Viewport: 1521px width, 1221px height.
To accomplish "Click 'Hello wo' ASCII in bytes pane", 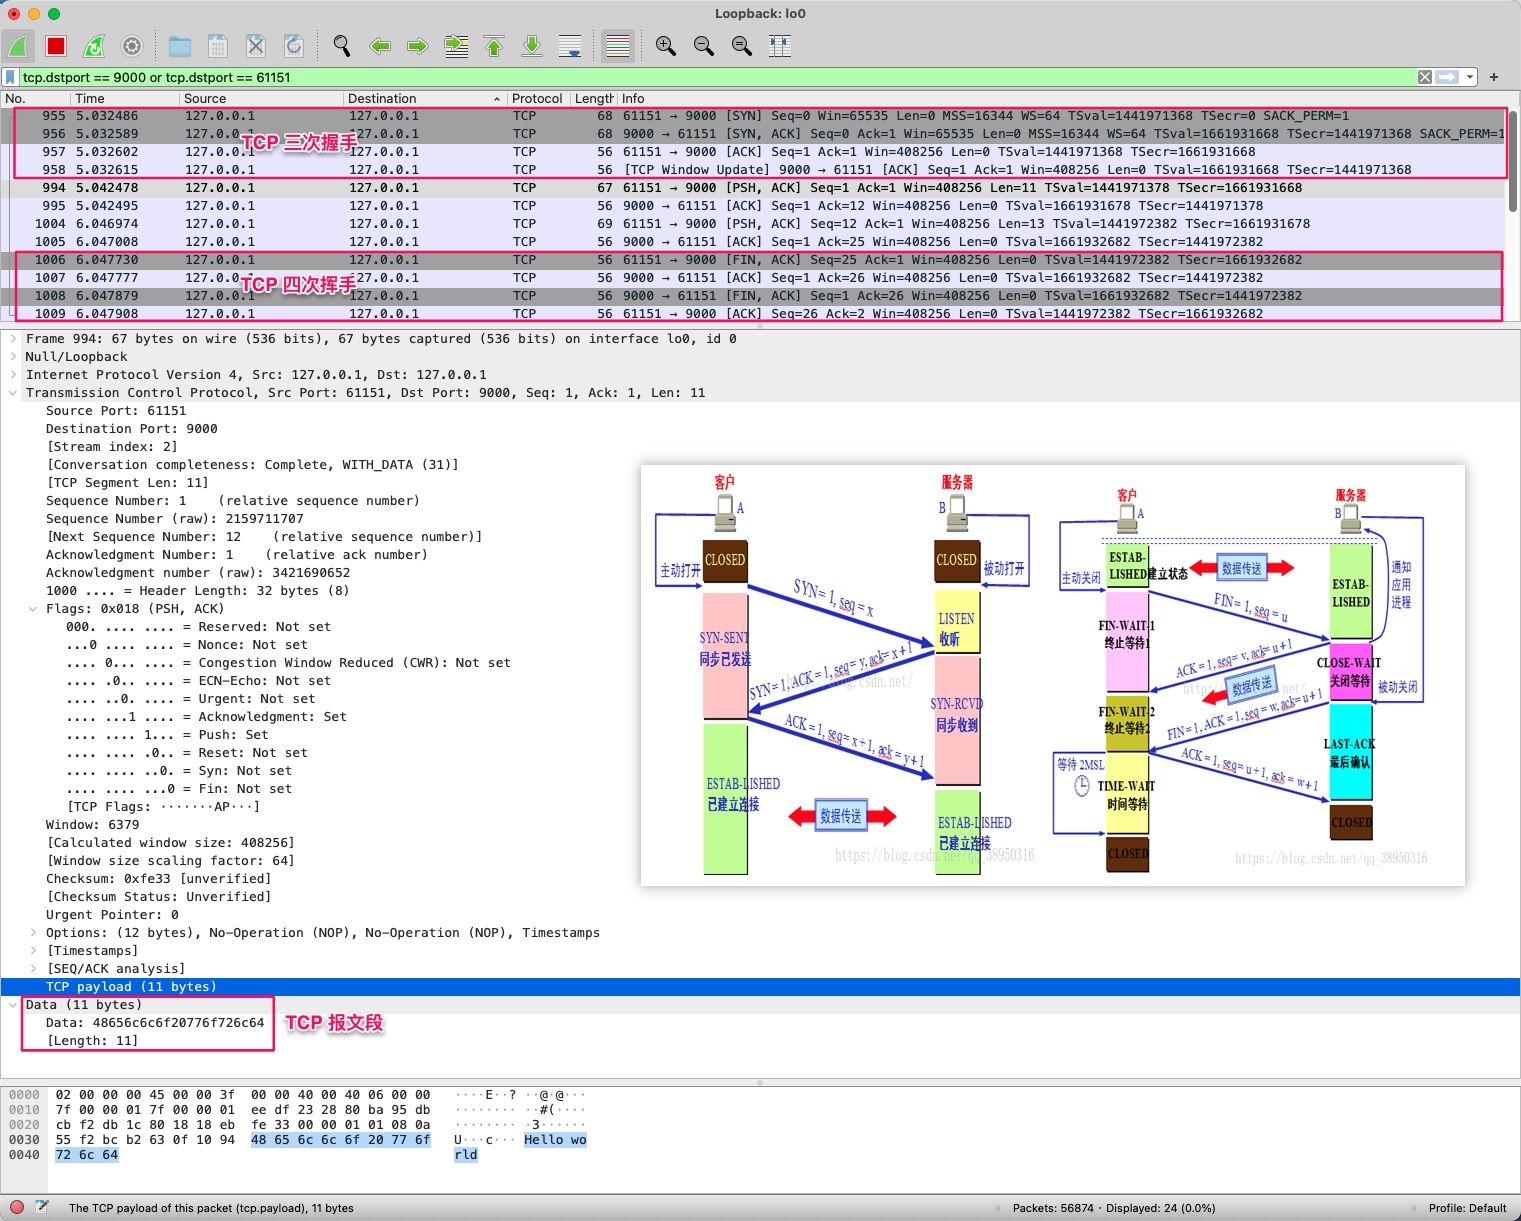I will point(555,1140).
